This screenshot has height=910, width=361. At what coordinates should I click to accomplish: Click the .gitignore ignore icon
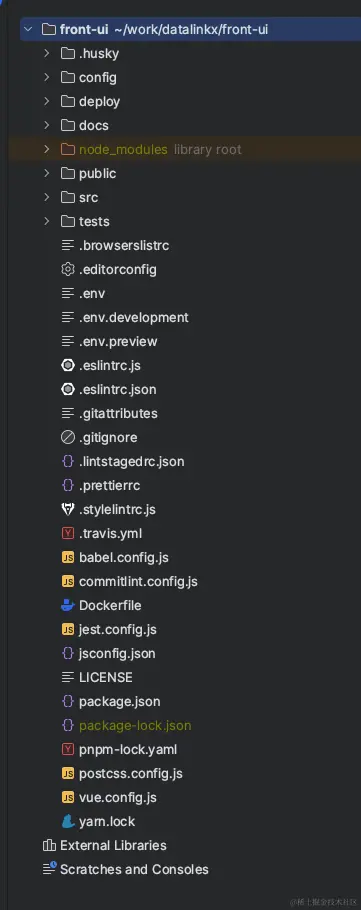[x=68, y=438]
